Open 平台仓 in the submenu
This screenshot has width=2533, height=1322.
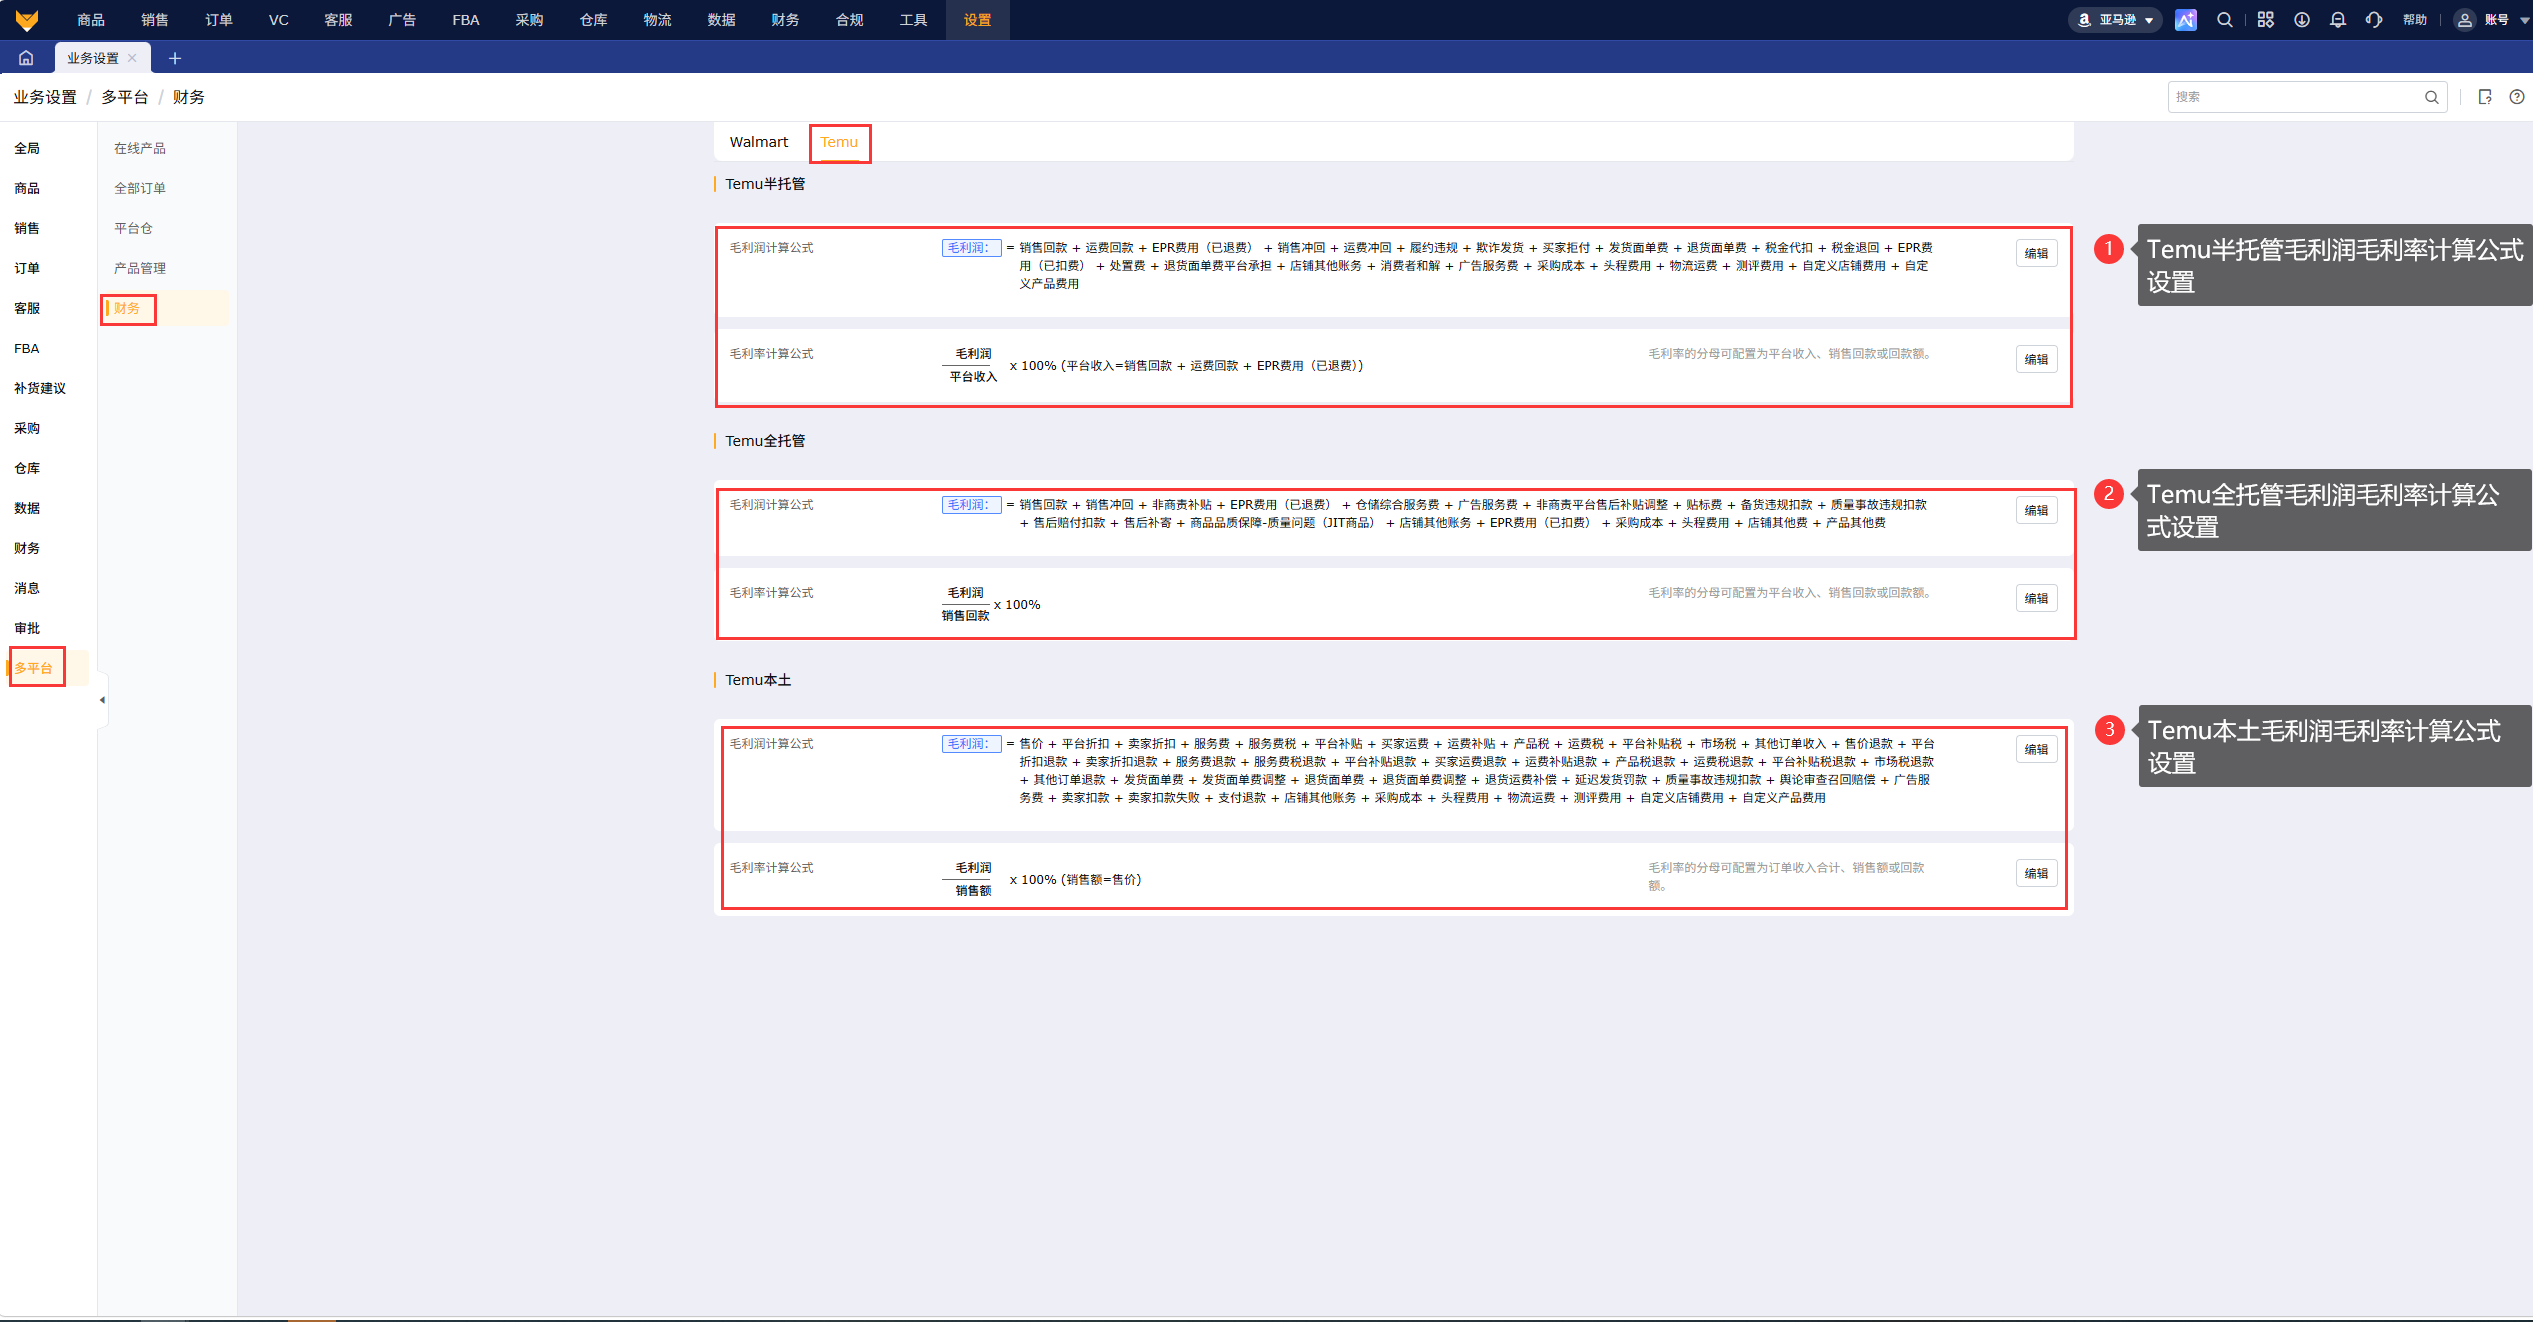[133, 228]
